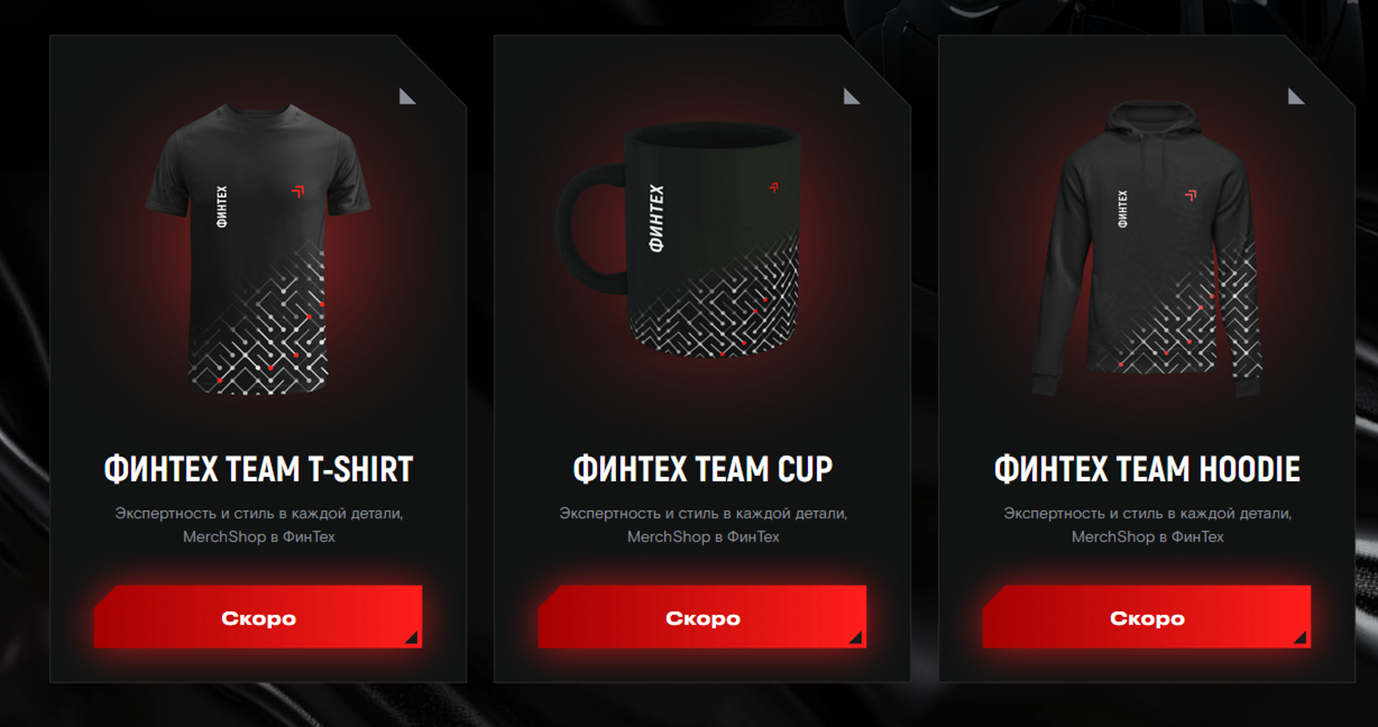The height and width of the screenshot is (727, 1378).
Task: Click the Скоро button under Team Hoodie
Action: pyautogui.click(x=1146, y=617)
